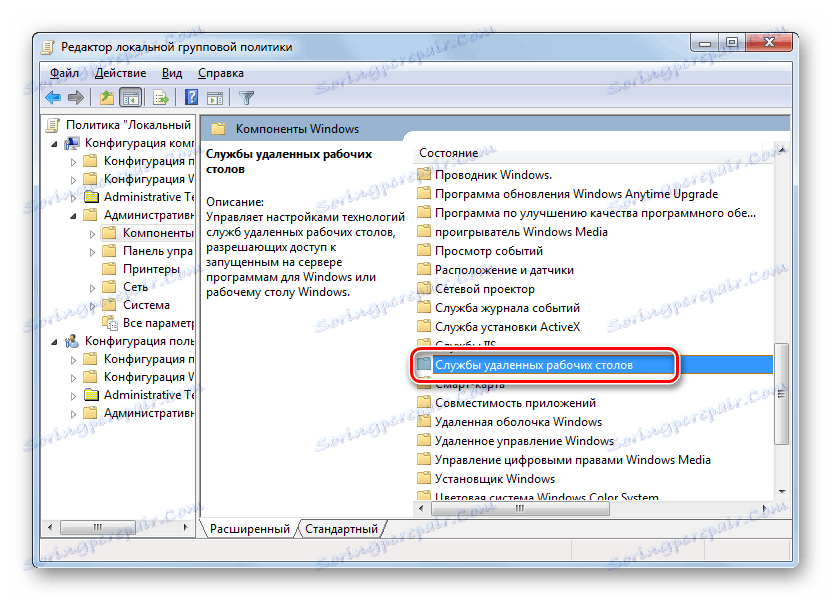Expand the first Administrative Te node arrow
The height and width of the screenshot is (601, 832).
coord(73,197)
